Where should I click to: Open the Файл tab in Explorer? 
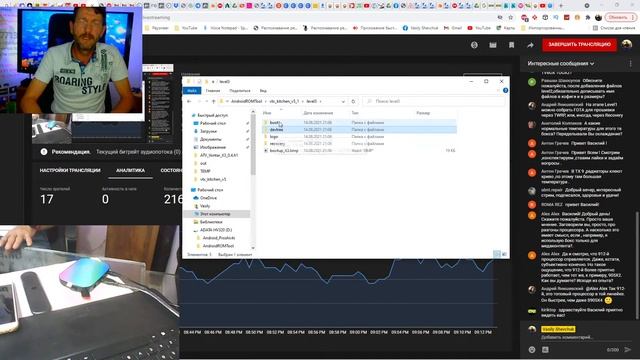click(x=191, y=91)
